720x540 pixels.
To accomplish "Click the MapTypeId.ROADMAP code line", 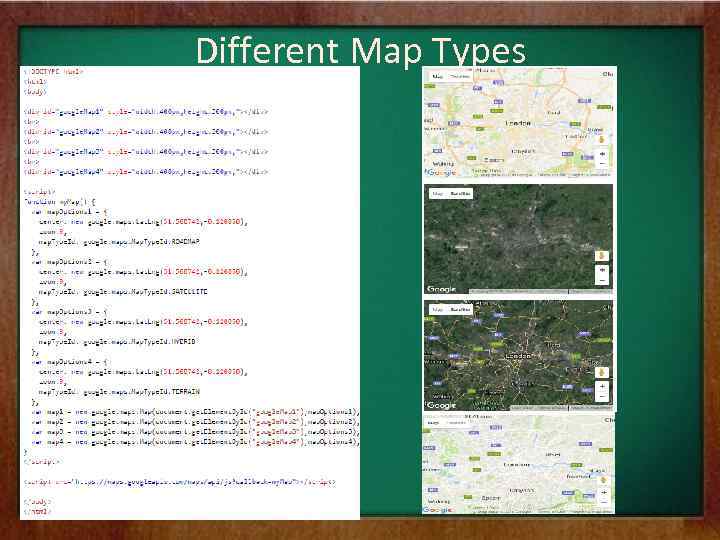I will point(119,242).
